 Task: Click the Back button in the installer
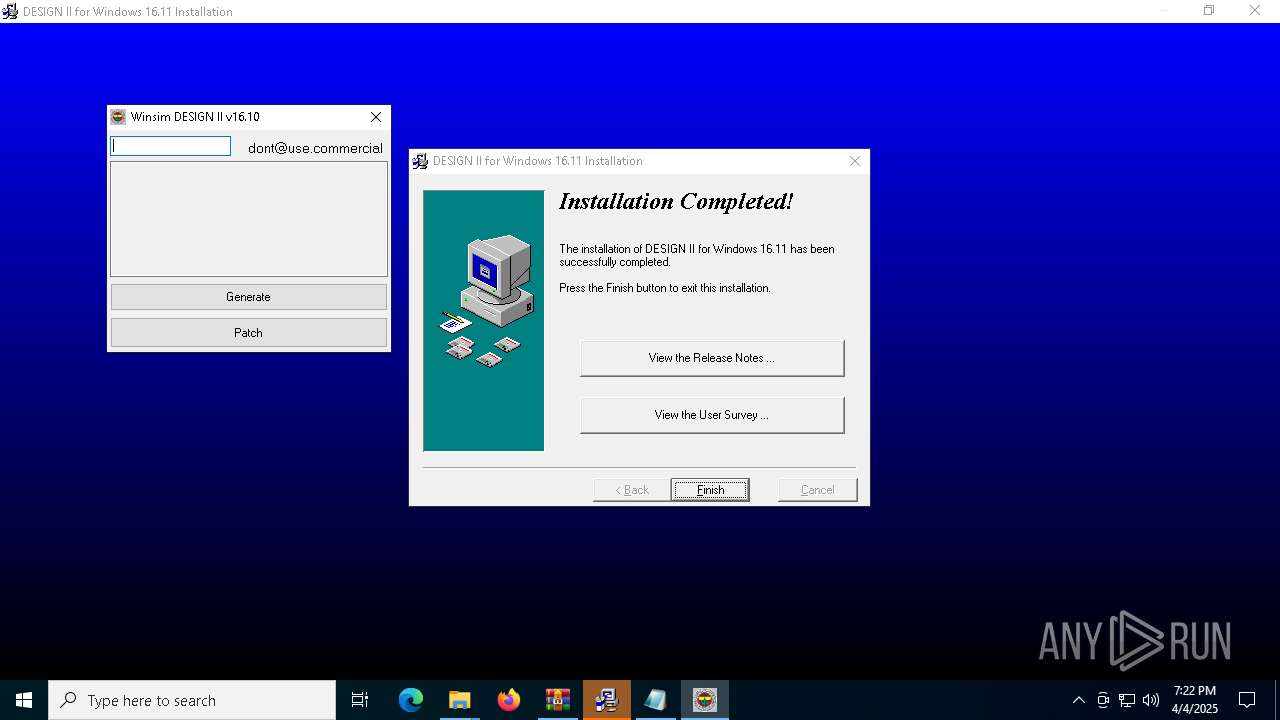click(631, 490)
